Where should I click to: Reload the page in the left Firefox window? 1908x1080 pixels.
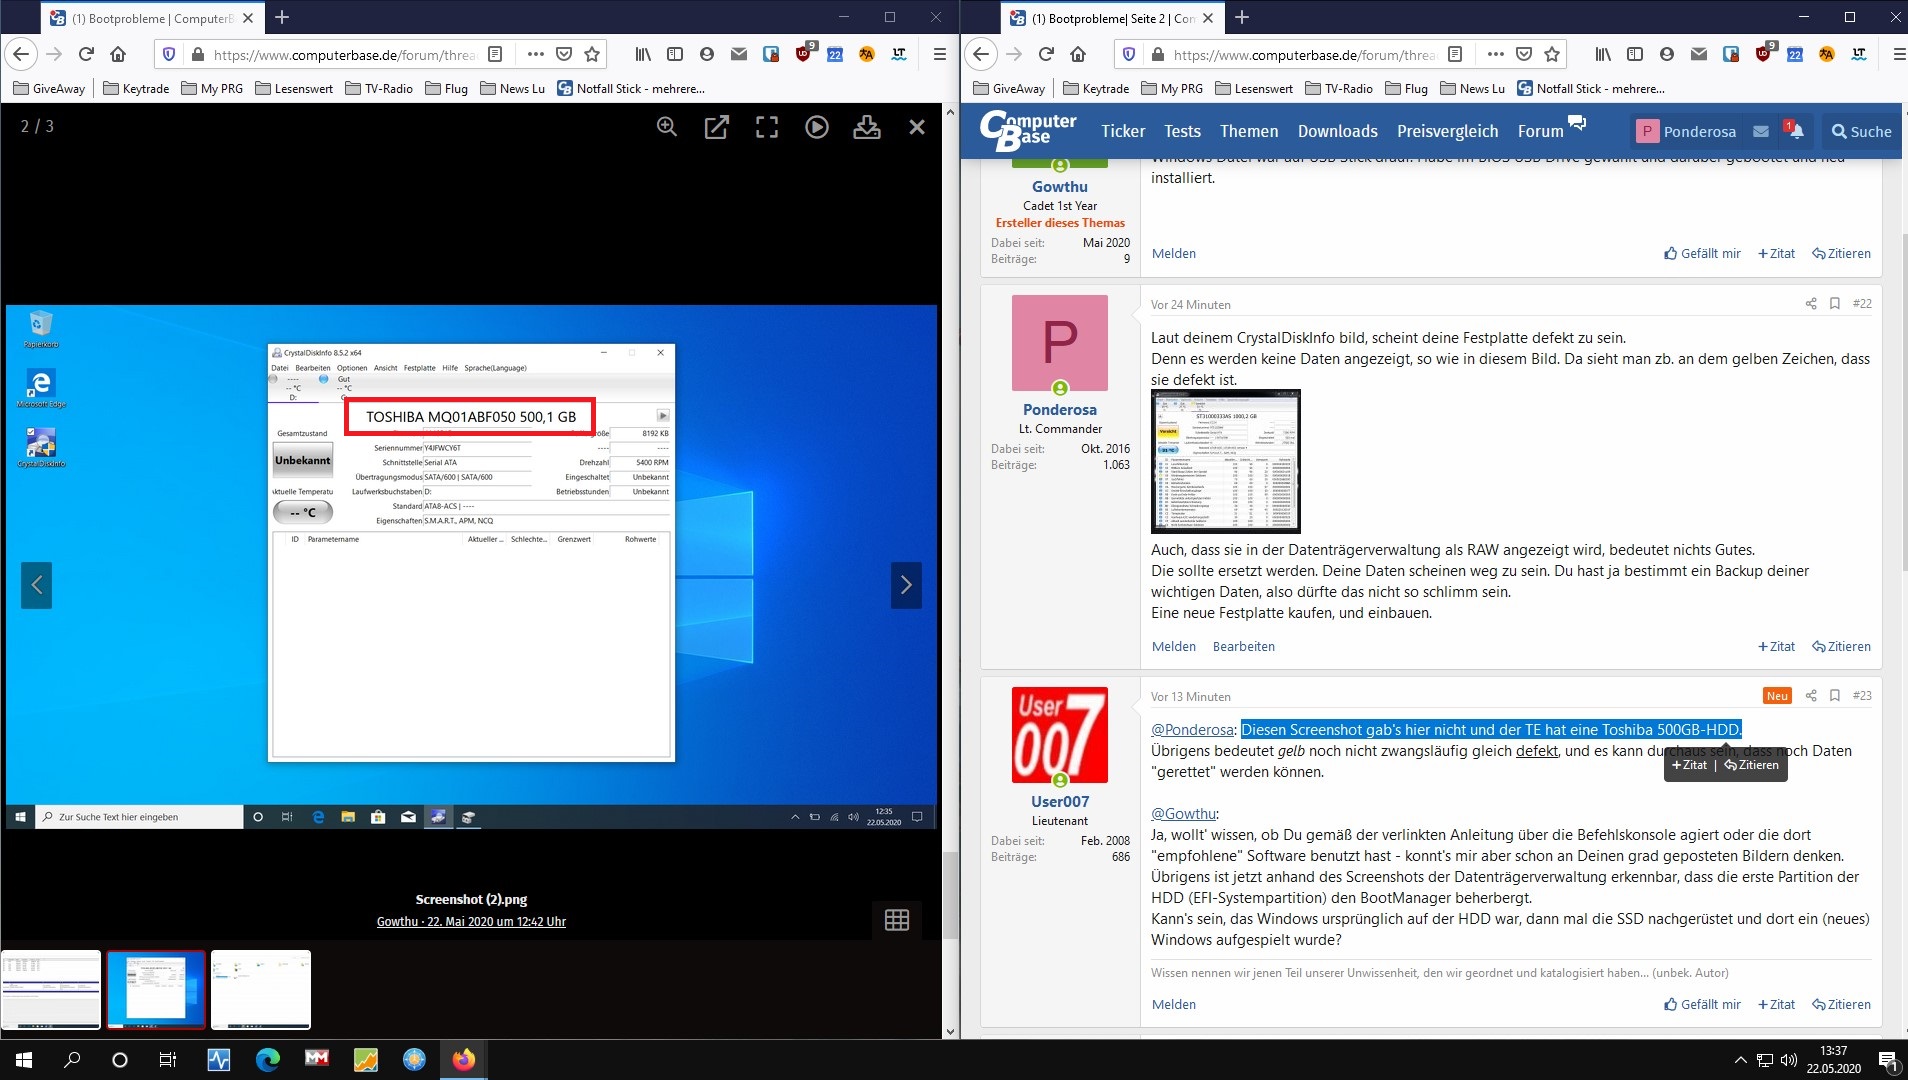coord(86,54)
